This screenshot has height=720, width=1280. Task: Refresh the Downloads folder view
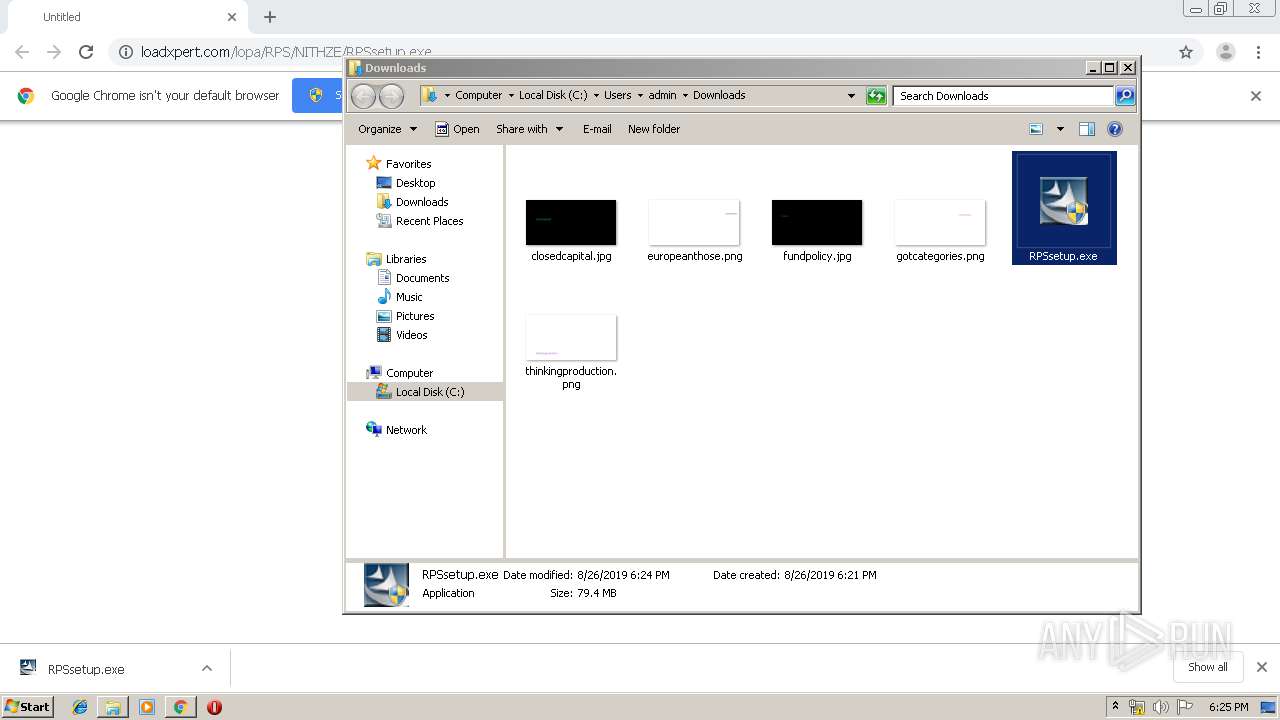tap(876, 96)
